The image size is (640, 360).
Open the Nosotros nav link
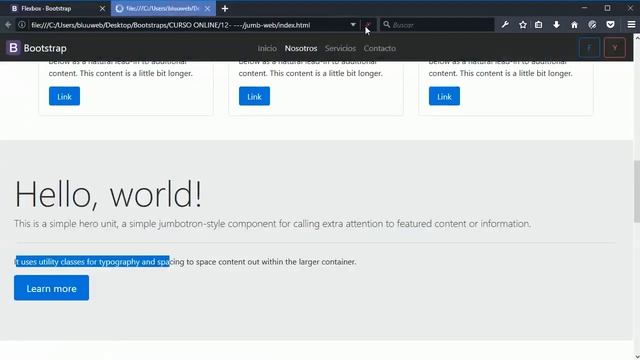[301, 48]
